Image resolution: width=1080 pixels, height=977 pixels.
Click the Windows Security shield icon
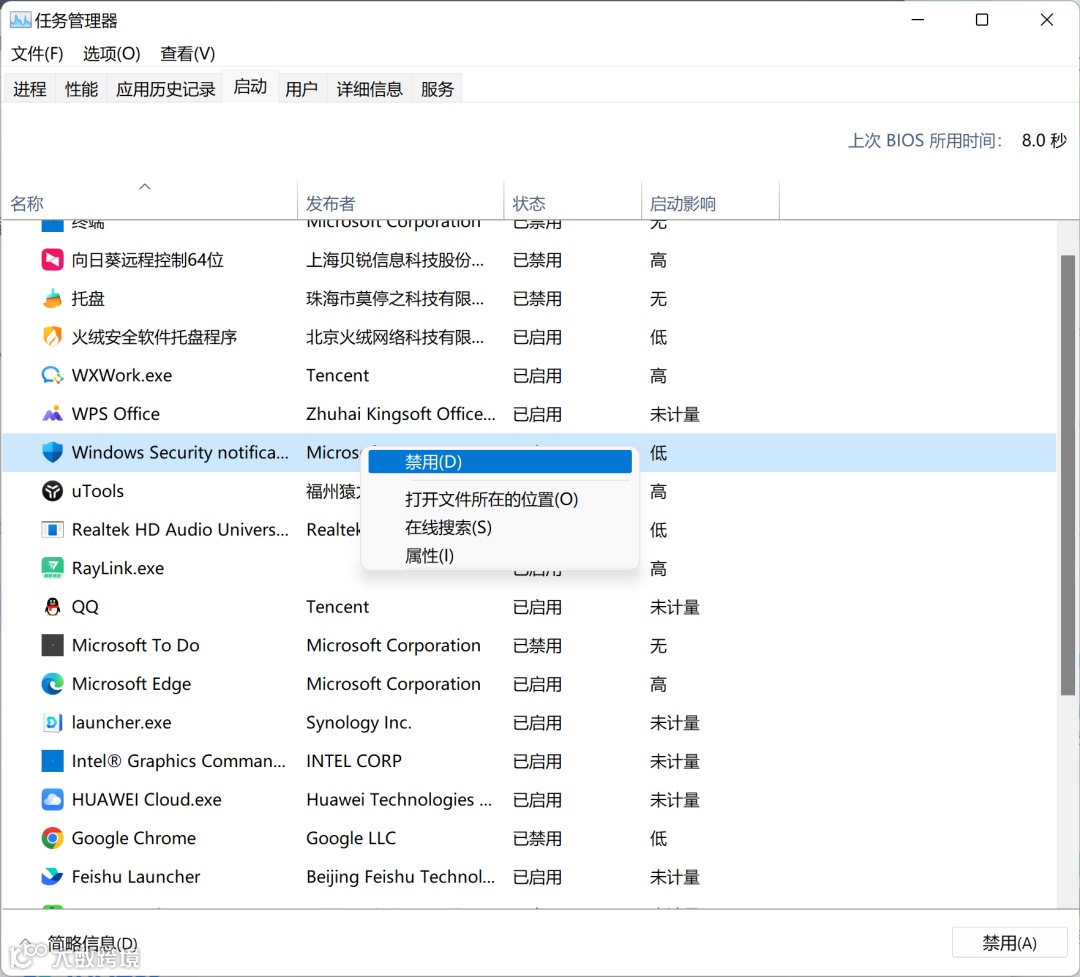[52, 453]
